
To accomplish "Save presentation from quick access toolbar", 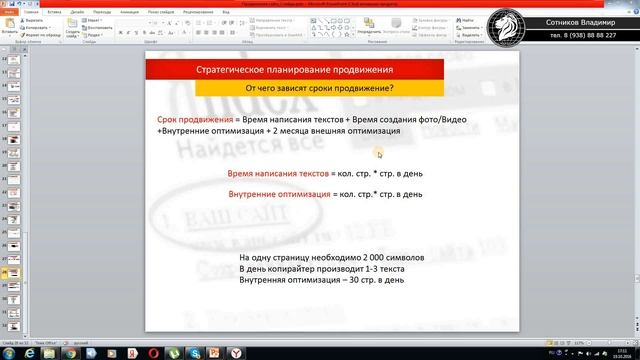I will (x=12, y=4).
